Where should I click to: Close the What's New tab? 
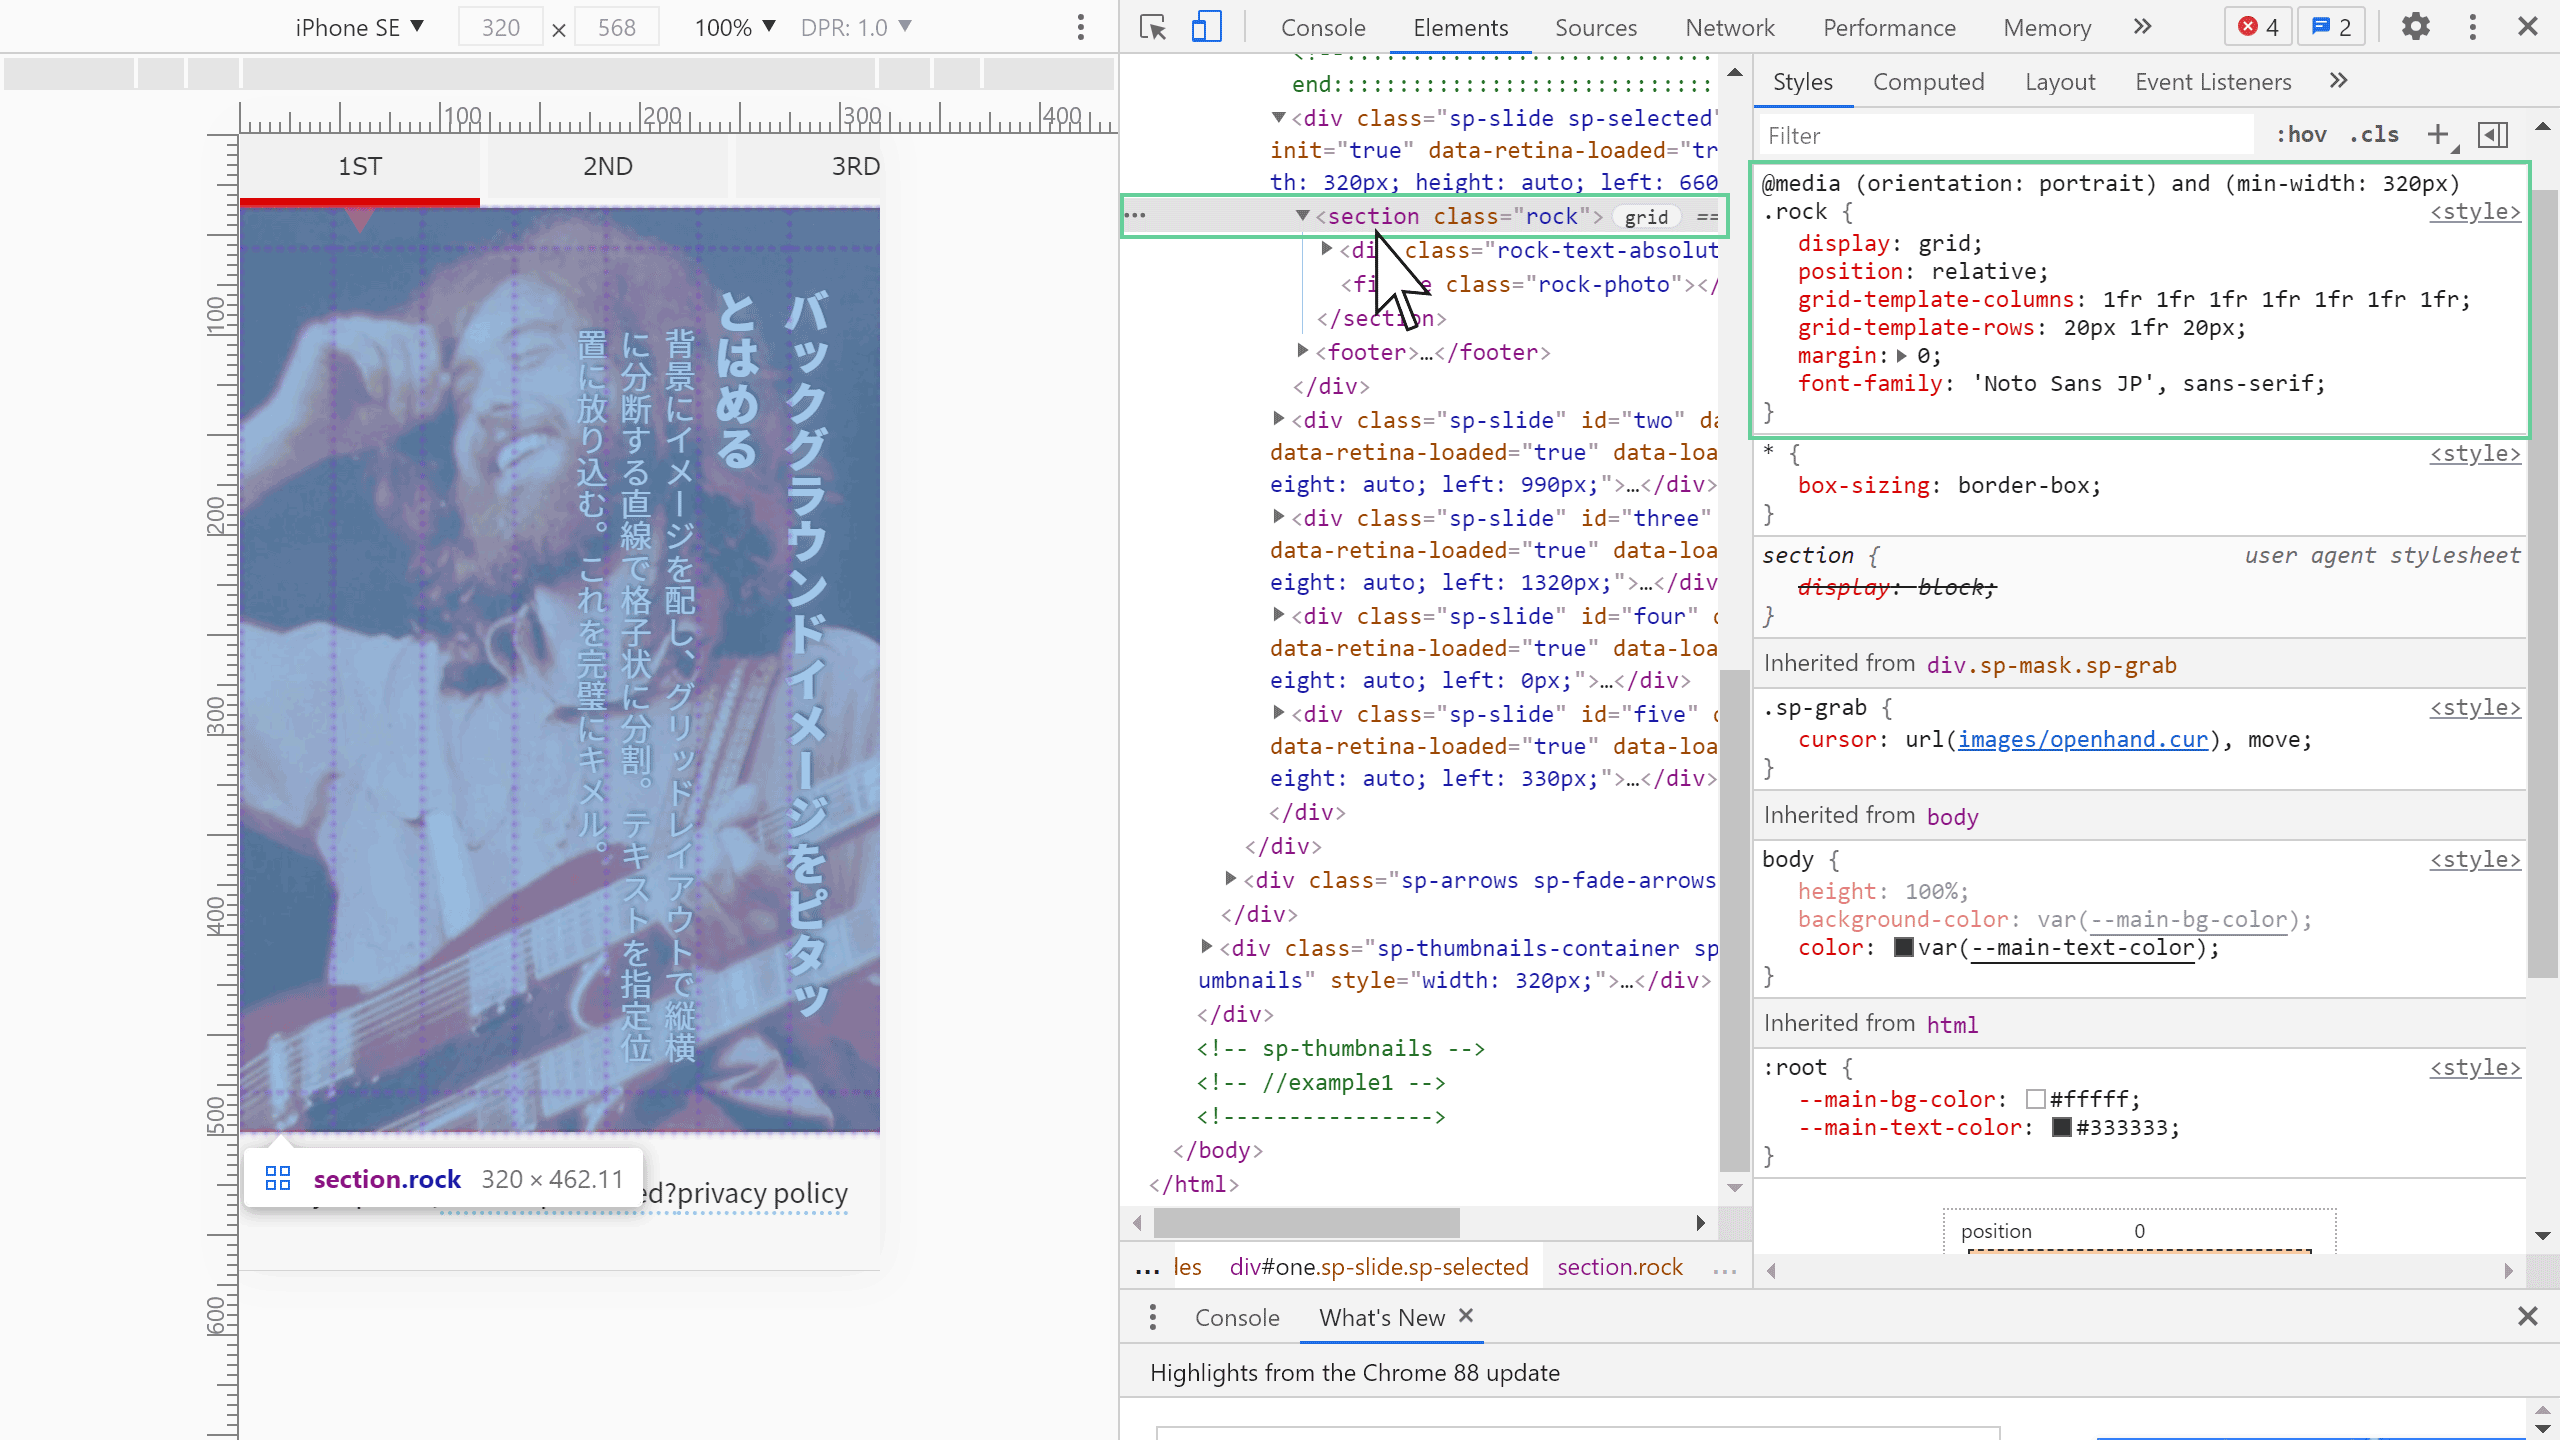(x=1466, y=1316)
